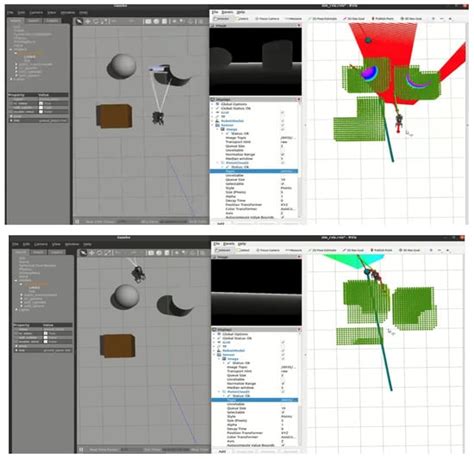This screenshot has width=474, height=459.
Task: Activate the scale tool in upper Gazebo toolbar
Action: point(104,21)
